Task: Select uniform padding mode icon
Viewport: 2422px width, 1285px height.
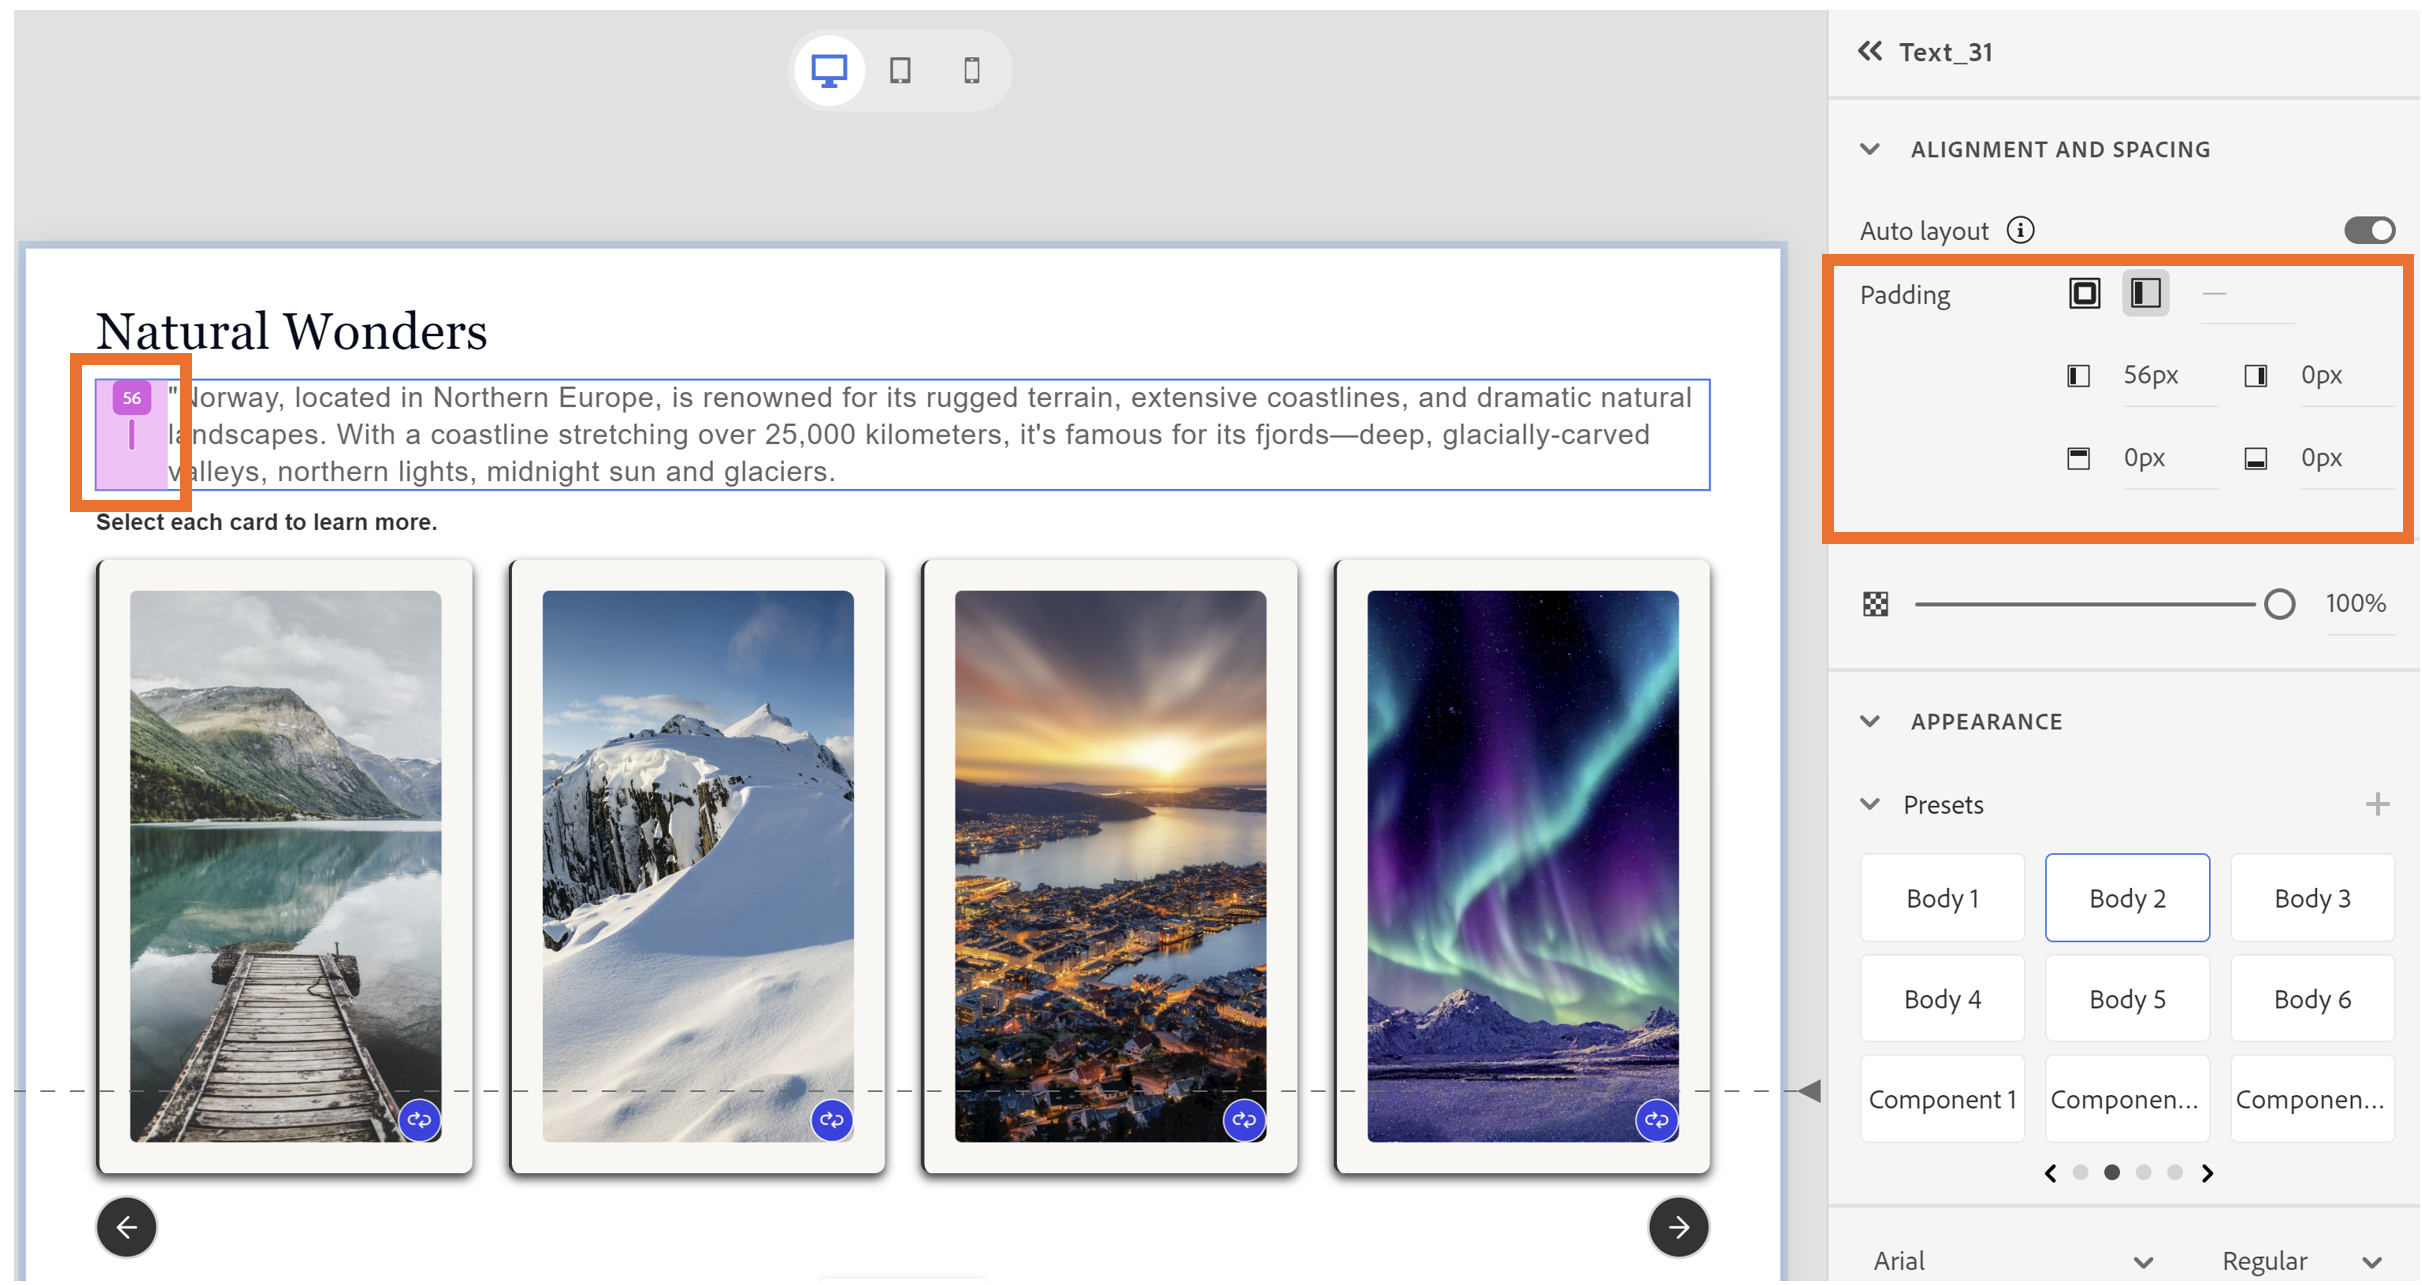Action: tap(2084, 294)
